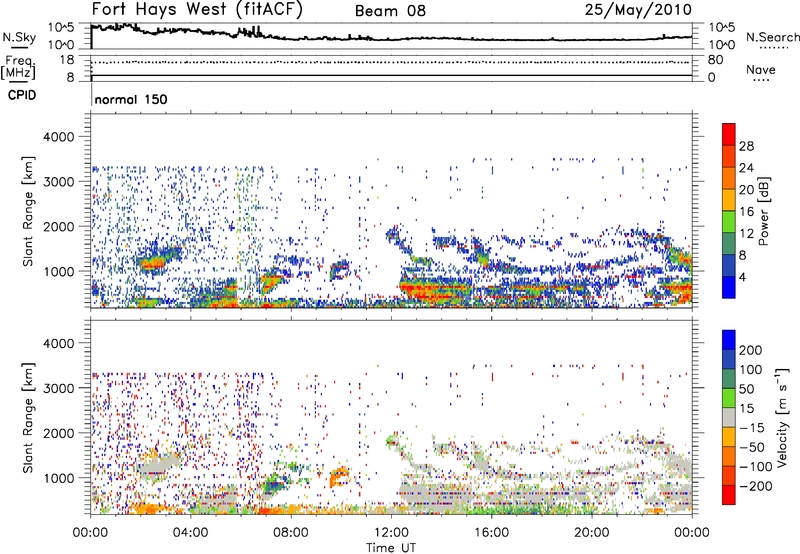Click the "Fort Hays West (fitACF)" plot title

pyautogui.click(x=197, y=10)
